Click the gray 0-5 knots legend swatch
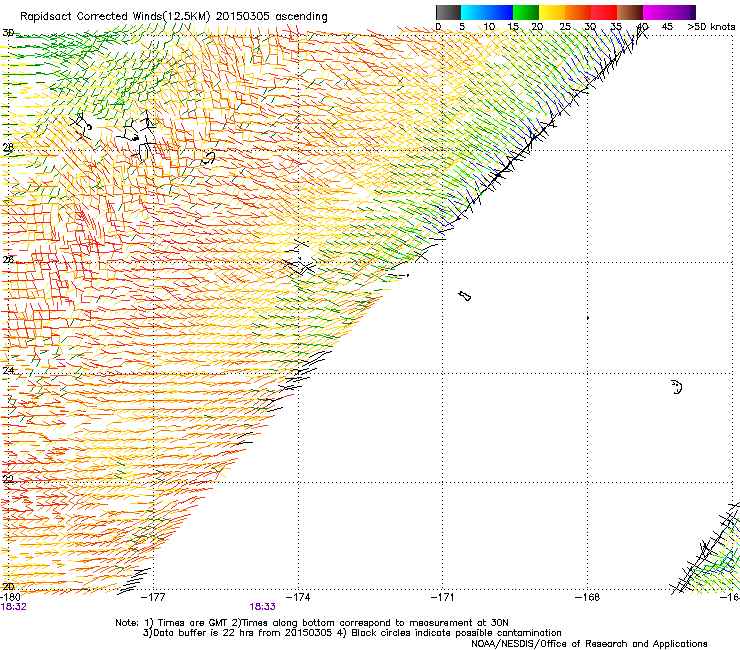Screen dimensions: 740x650 (x=448, y=12)
